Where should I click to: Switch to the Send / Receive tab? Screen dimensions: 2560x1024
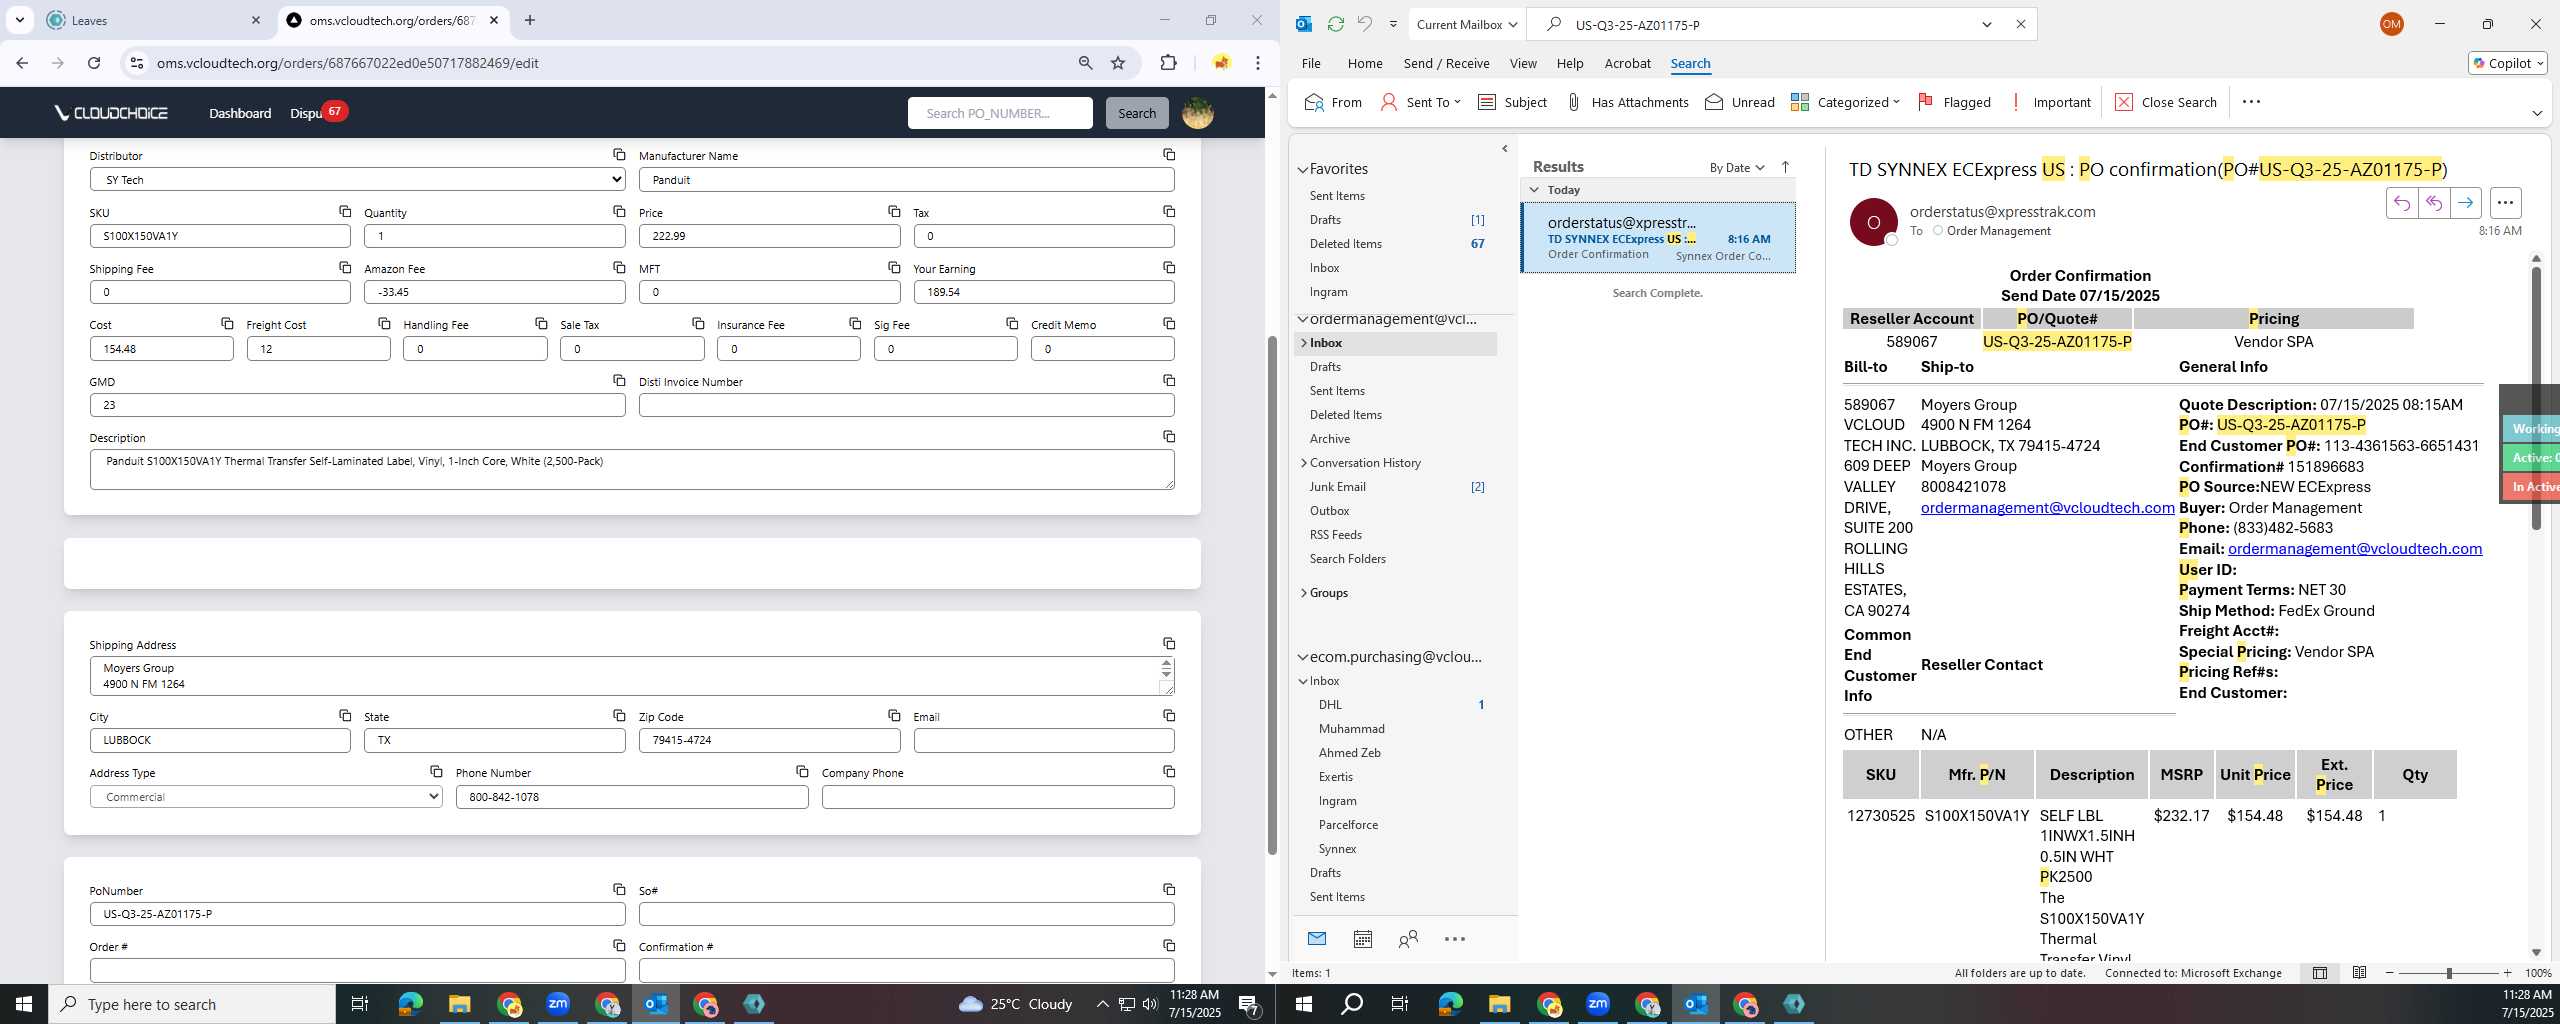click(1446, 63)
